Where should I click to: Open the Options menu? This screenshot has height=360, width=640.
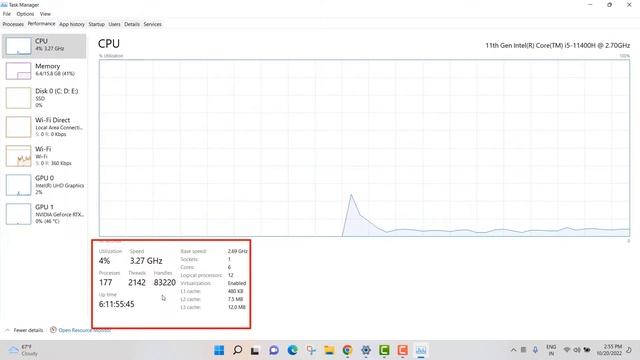click(x=25, y=14)
